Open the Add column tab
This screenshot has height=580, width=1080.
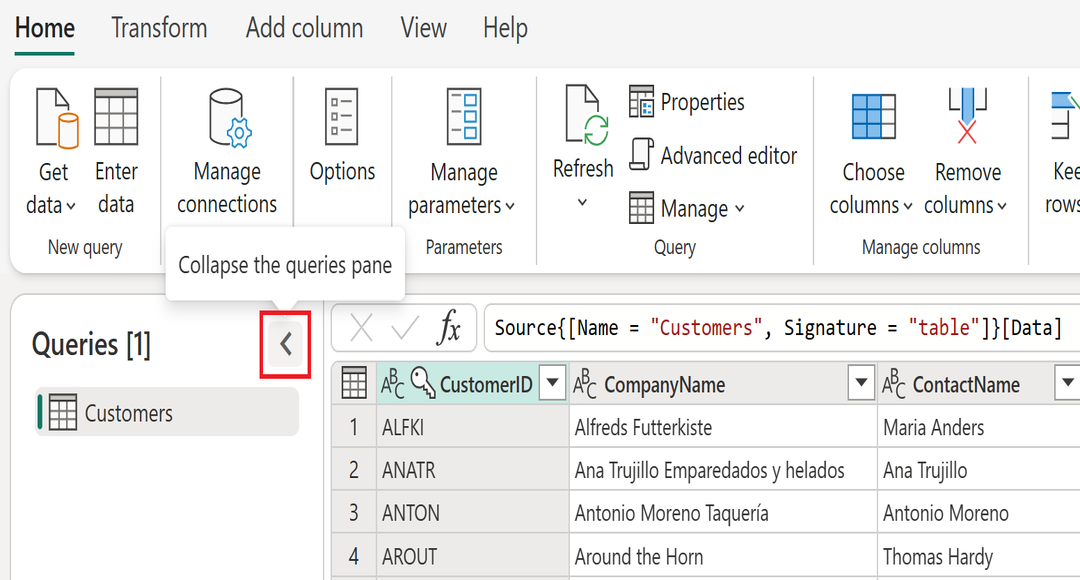[304, 28]
